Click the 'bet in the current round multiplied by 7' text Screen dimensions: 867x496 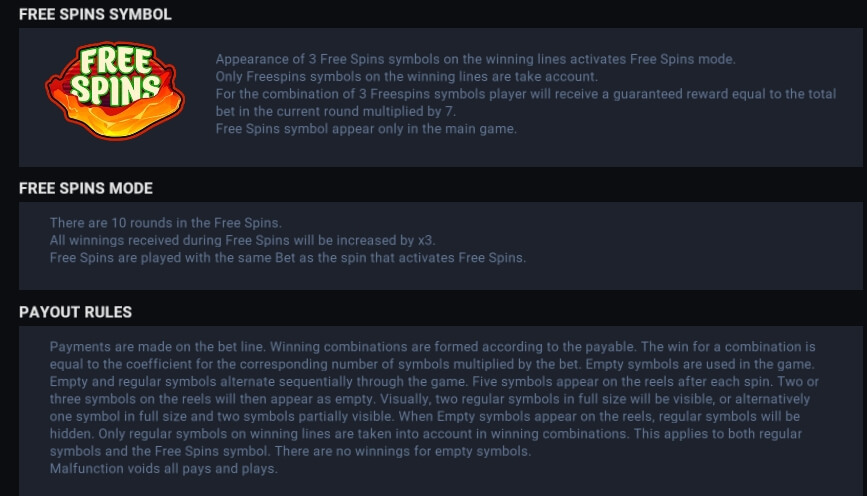[336, 111]
